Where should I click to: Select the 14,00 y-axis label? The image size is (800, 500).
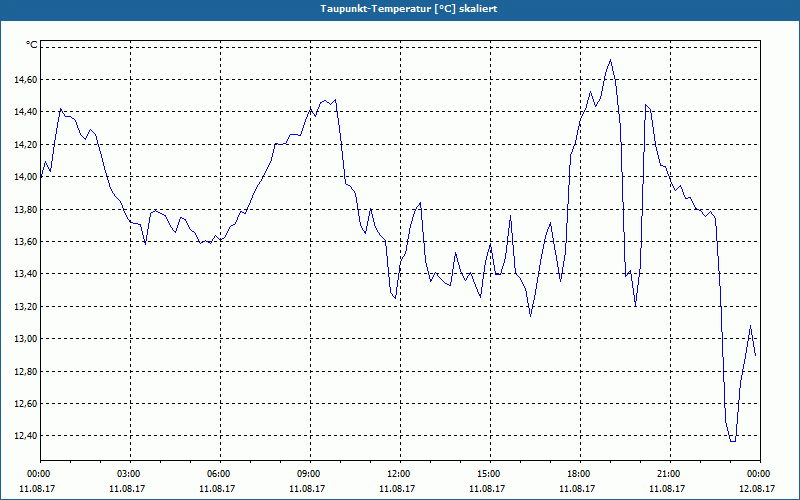[x=28, y=177]
